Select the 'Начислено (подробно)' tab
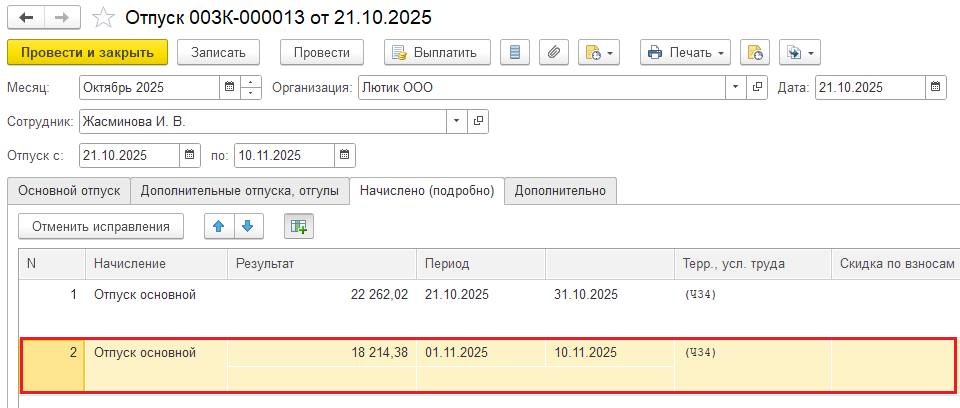This screenshot has height=408, width=960. pos(427,191)
